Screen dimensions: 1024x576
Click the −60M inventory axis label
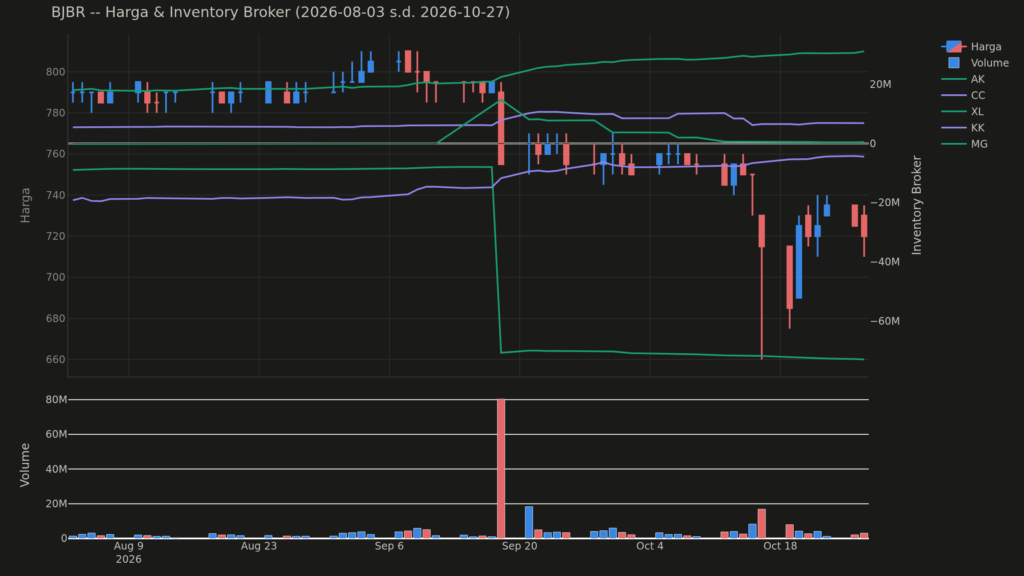pos(885,321)
